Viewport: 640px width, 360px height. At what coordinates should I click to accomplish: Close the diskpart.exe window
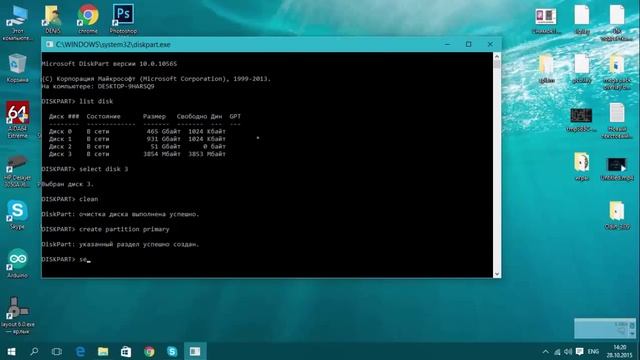[490, 44]
